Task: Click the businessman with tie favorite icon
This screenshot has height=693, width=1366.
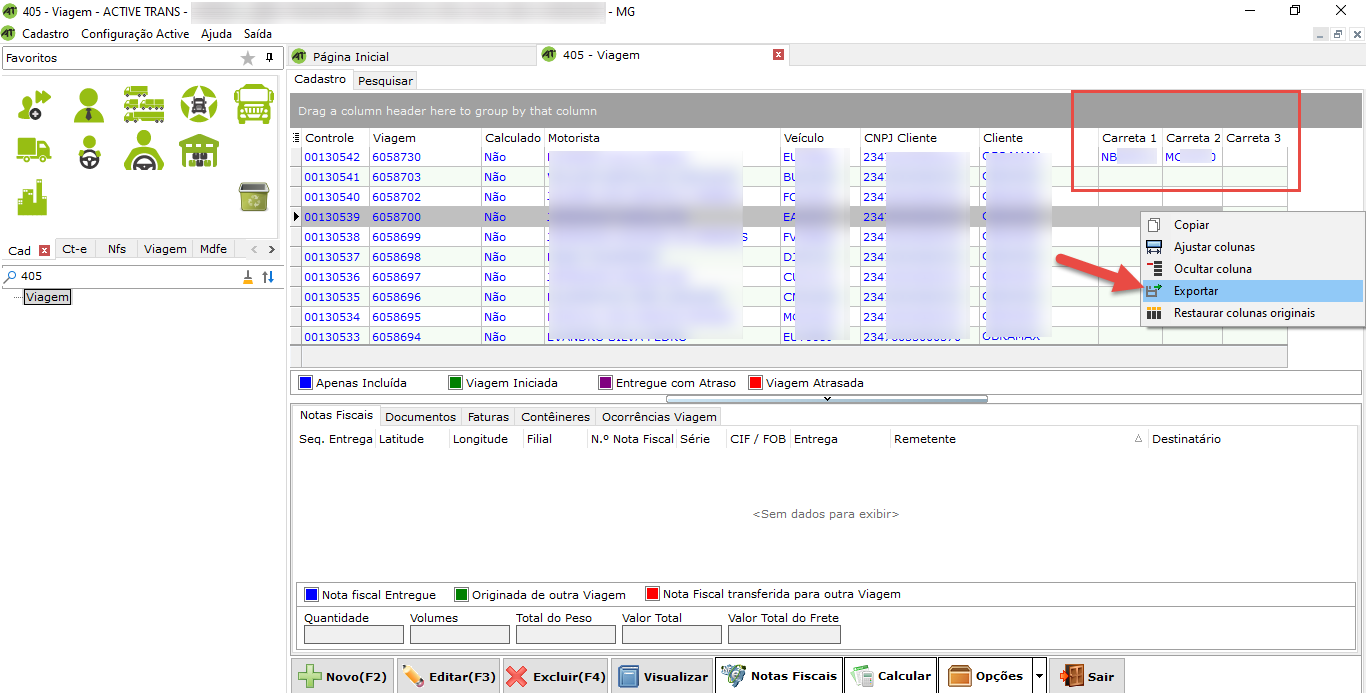Action: (x=89, y=104)
